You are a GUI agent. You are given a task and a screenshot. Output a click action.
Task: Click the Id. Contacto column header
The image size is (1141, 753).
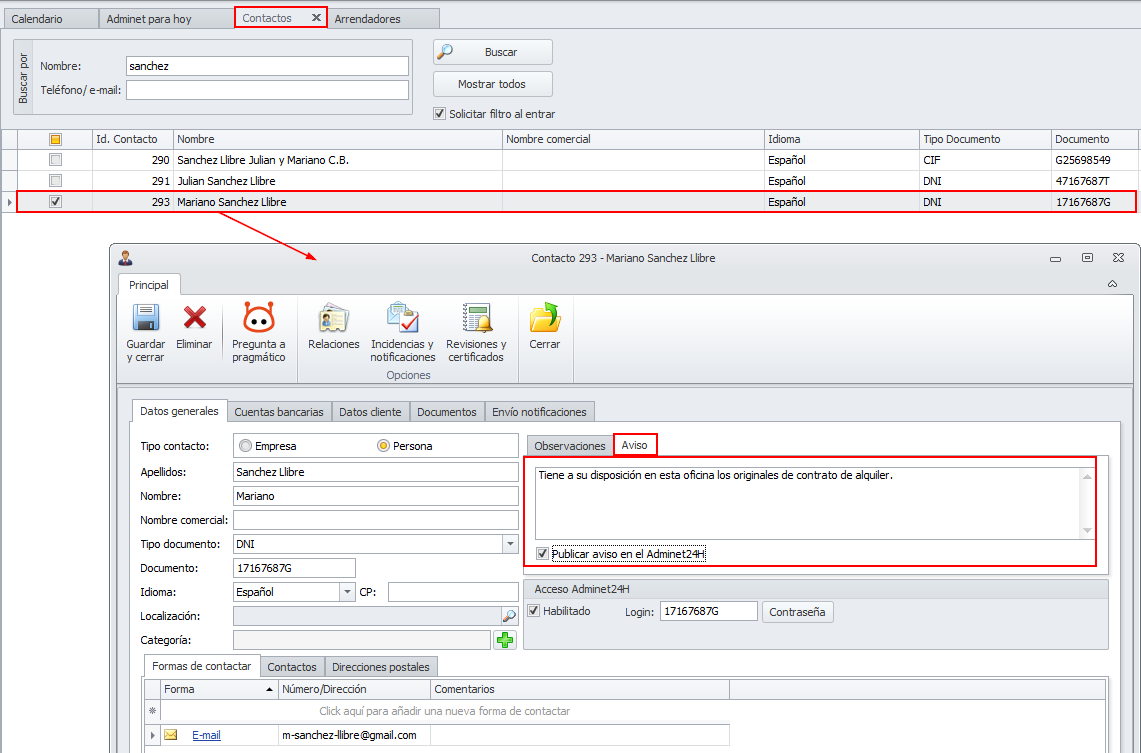tap(132, 139)
